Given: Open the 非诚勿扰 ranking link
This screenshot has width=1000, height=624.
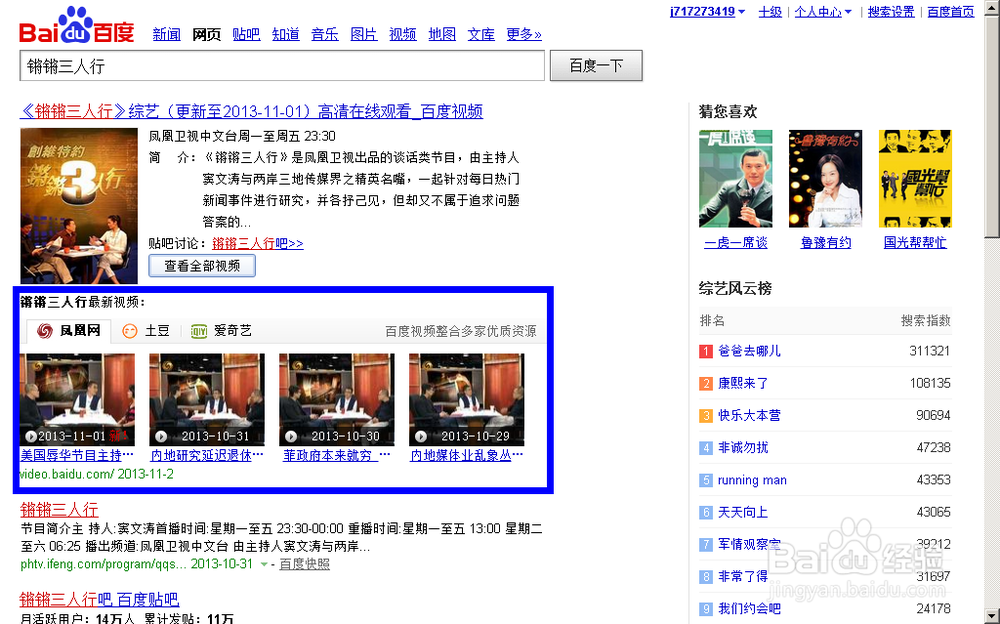Looking at the screenshot, I should (x=744, y=448).
